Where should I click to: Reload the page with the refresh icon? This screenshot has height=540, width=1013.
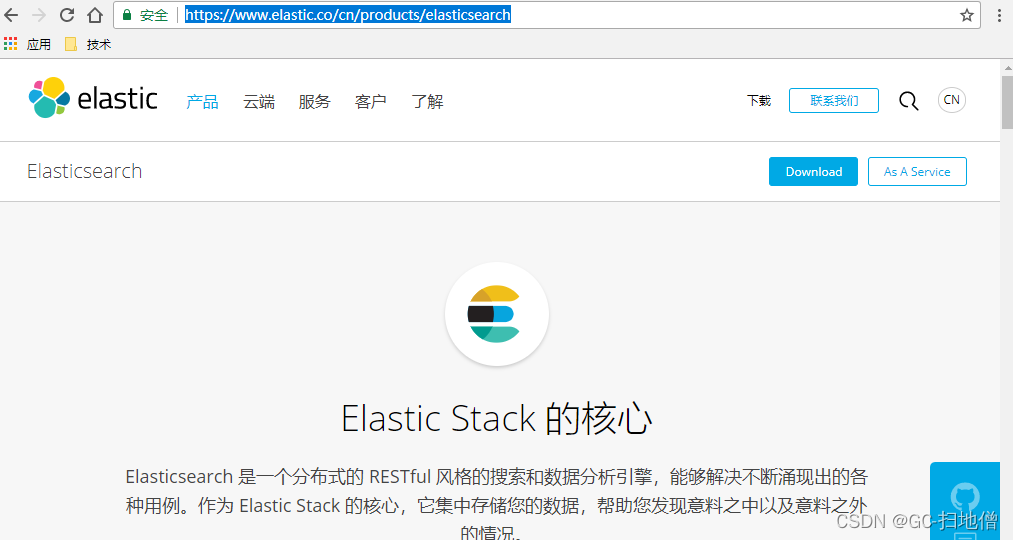(x=67, y=15)
